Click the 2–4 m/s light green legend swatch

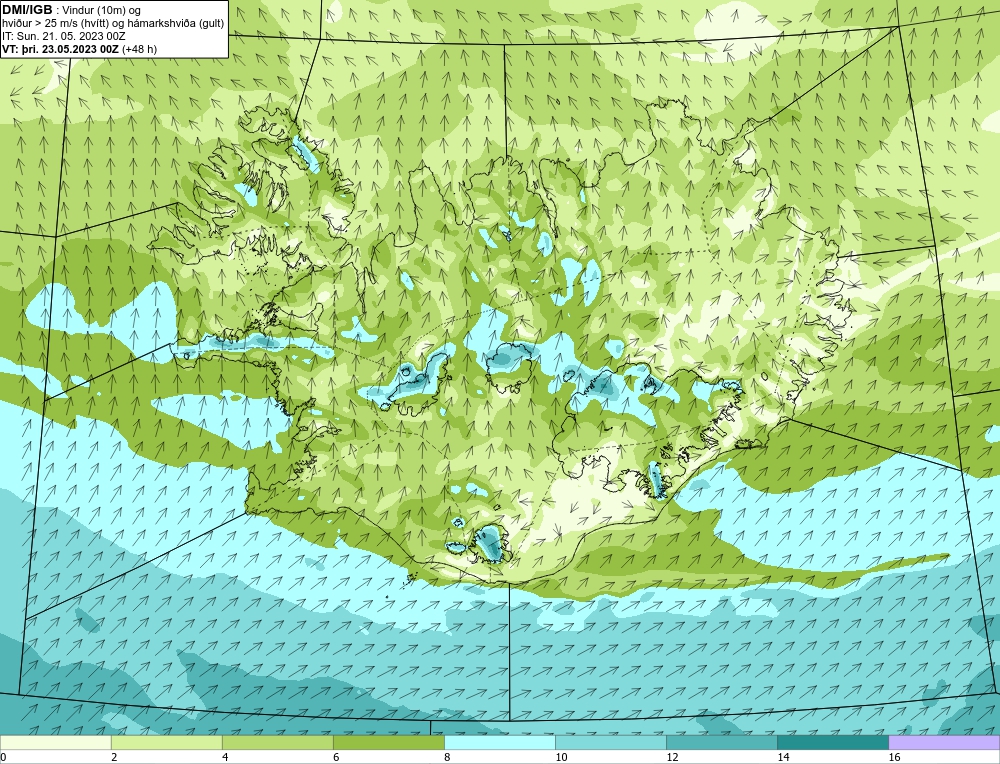[166, 742]
